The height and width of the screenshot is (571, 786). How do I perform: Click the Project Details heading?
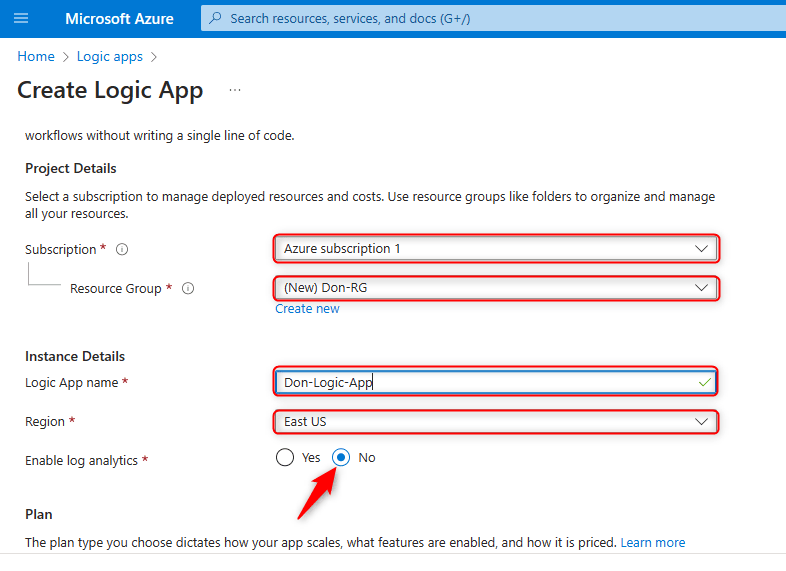tap(71, 168)
